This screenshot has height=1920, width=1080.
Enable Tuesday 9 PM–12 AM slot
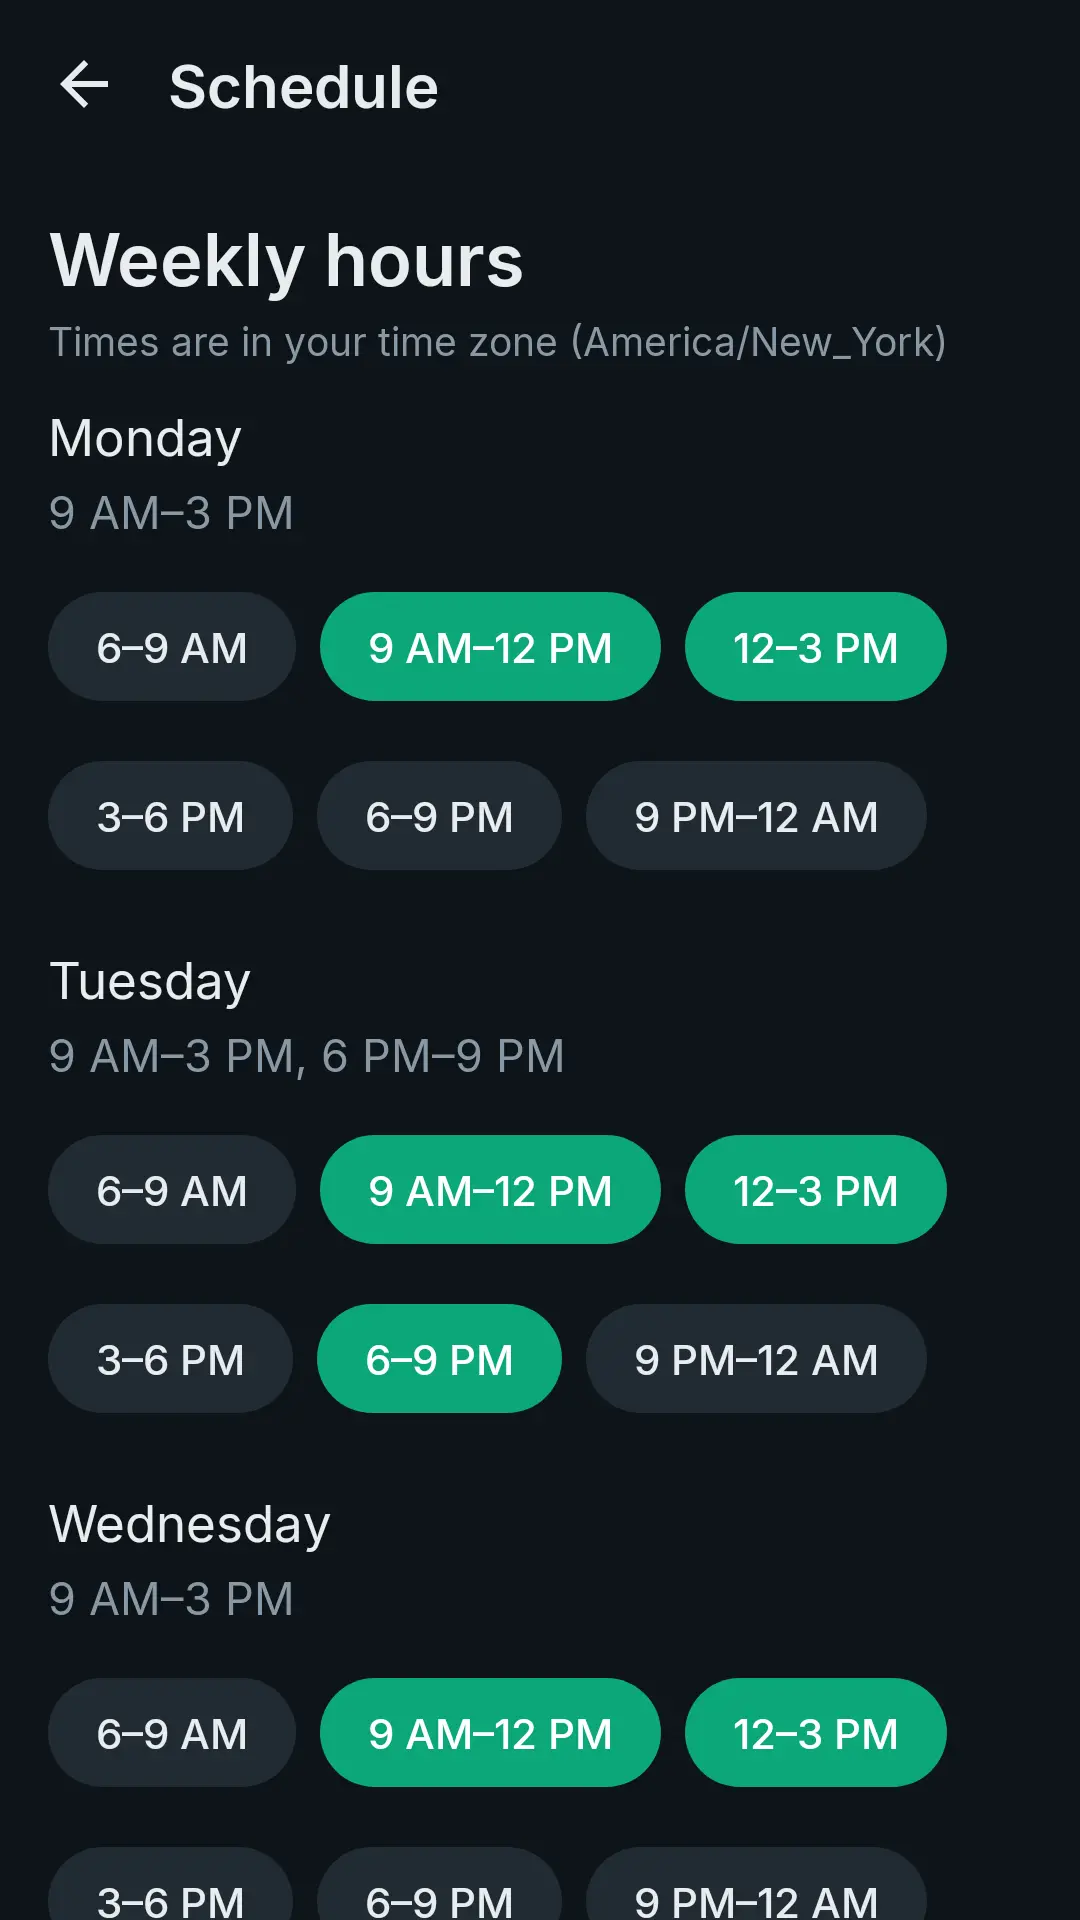[x=756, y=1359]
